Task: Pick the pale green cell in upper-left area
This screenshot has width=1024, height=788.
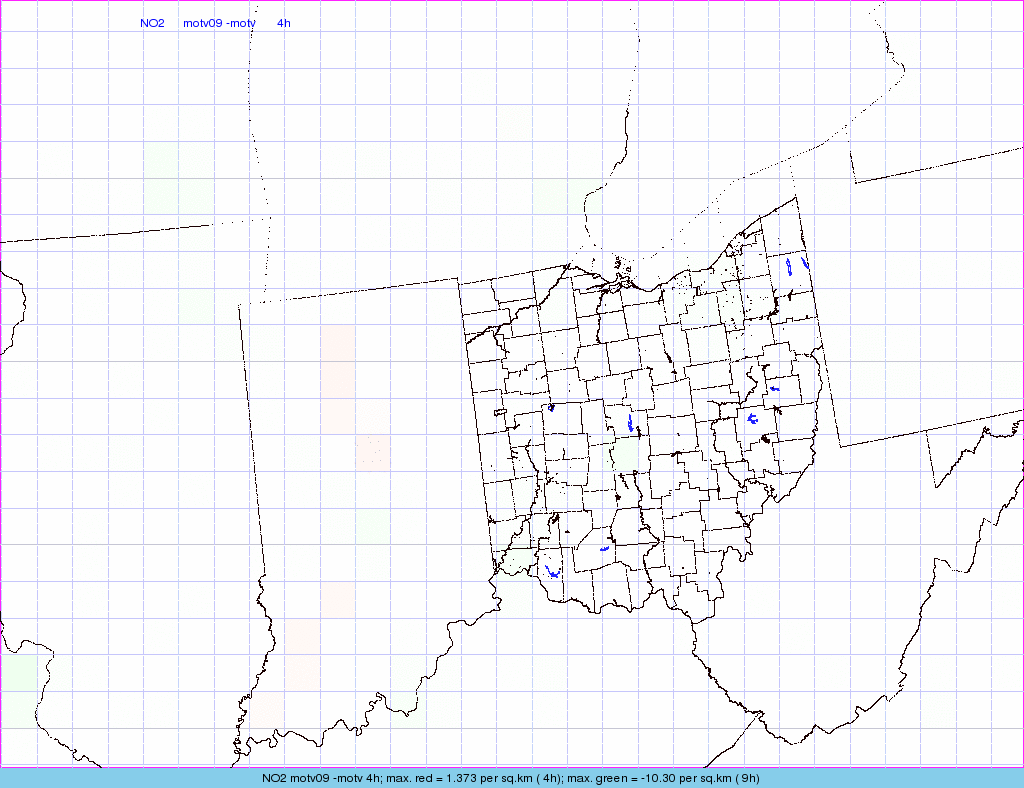Action: pyautogui.click(x=177, y=177)
